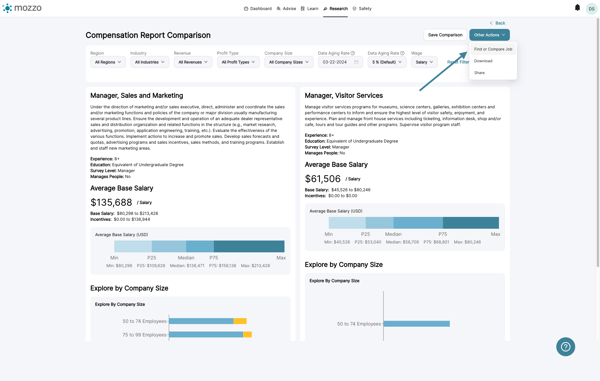
Task: Expand the All Company Sizes dropdown
Action: coord(289,62)
